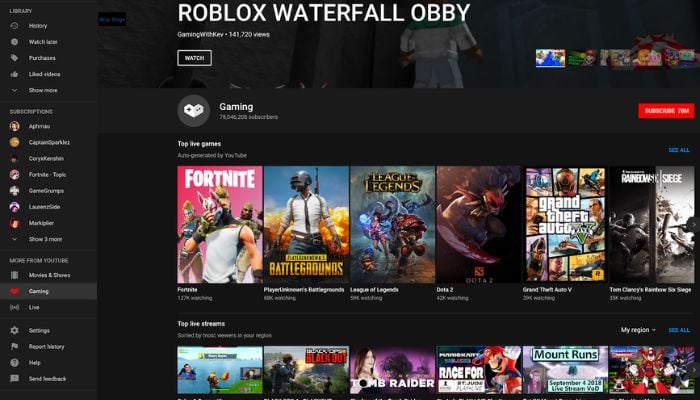
Task: Click the Dota 2 title text
Action: [x=445, y=290]
